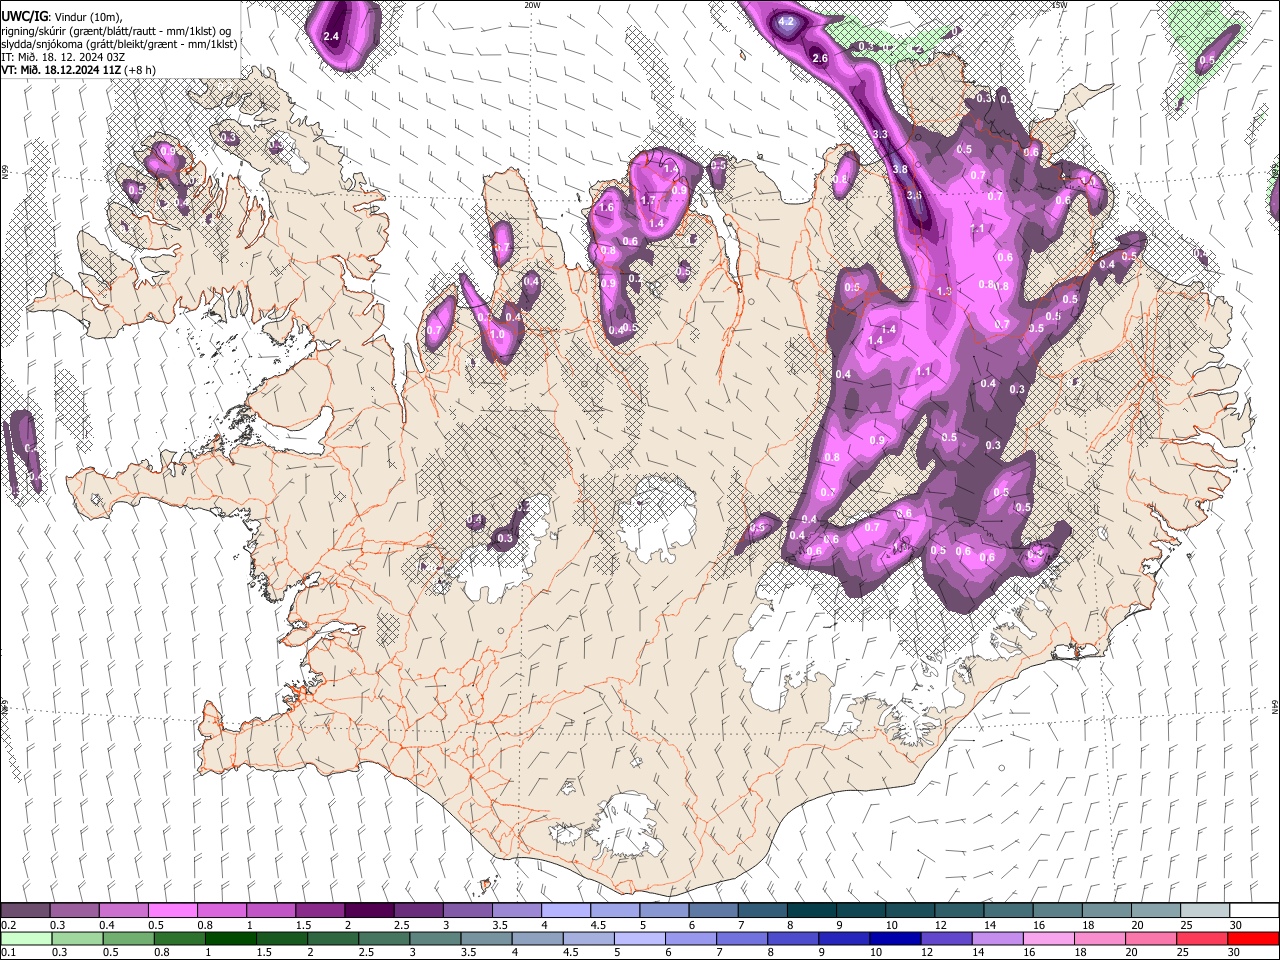
Task: Click the 'rigning/skúrir' legend description line
Action: [116, 30]
